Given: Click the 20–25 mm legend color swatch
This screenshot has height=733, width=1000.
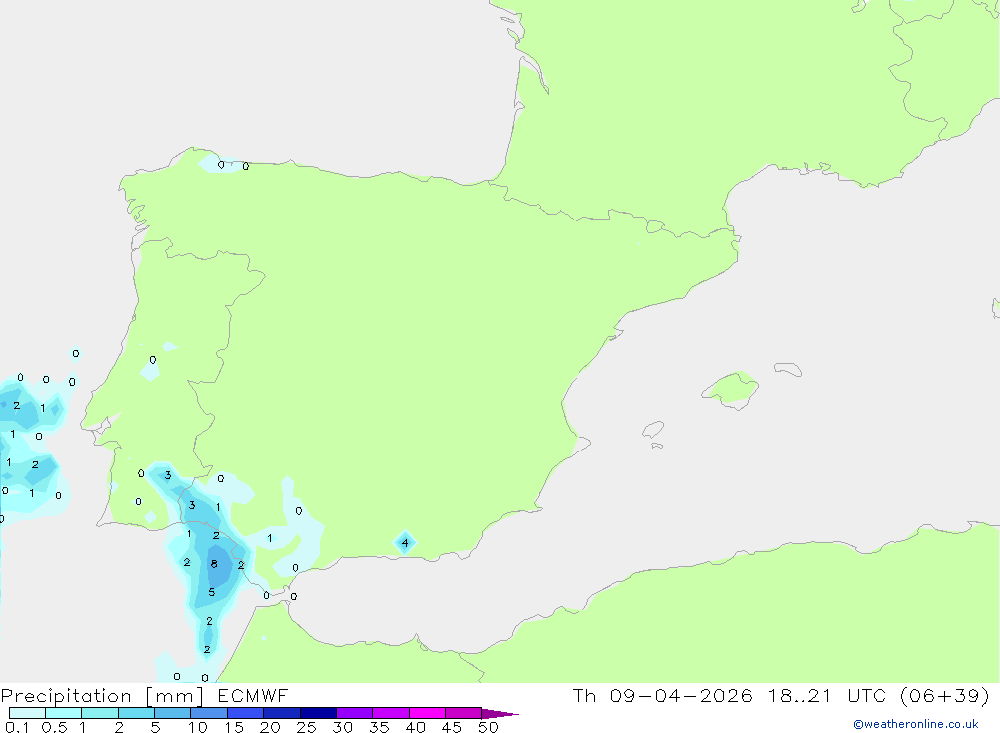Looking at the screenshot, I should [282, 713].
